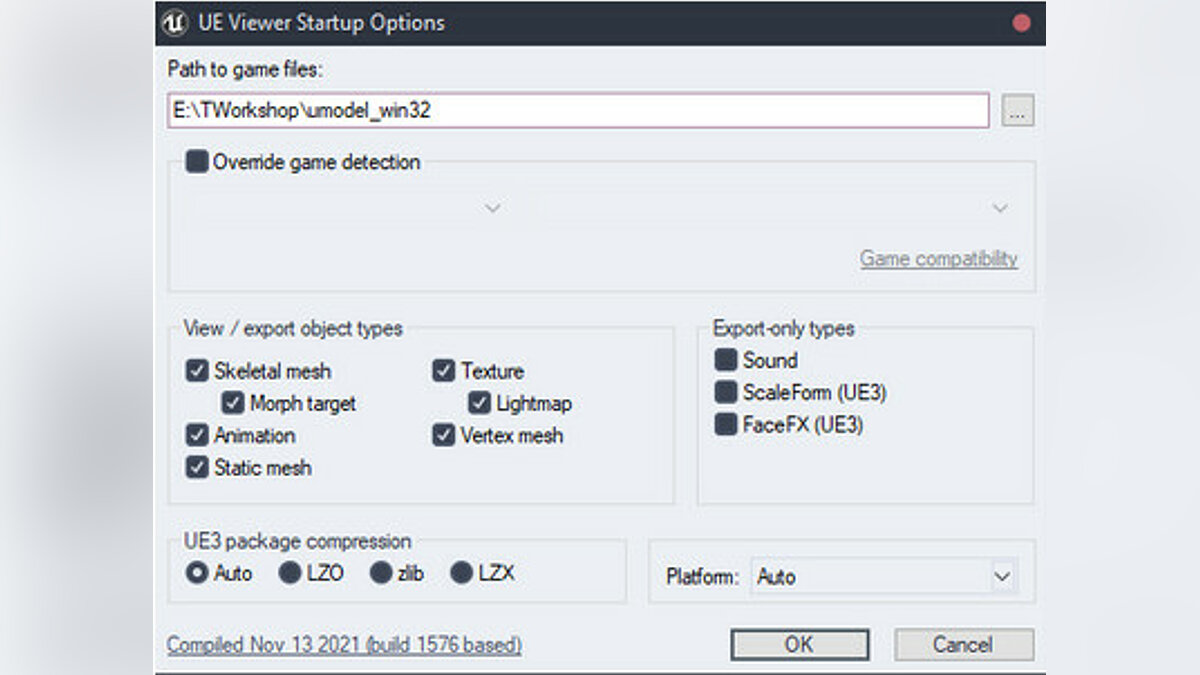Image resolution: width=1200 pixels, height=675 pixels.
Task: Toggle the Texture checkbox
Action: [444, 371]
